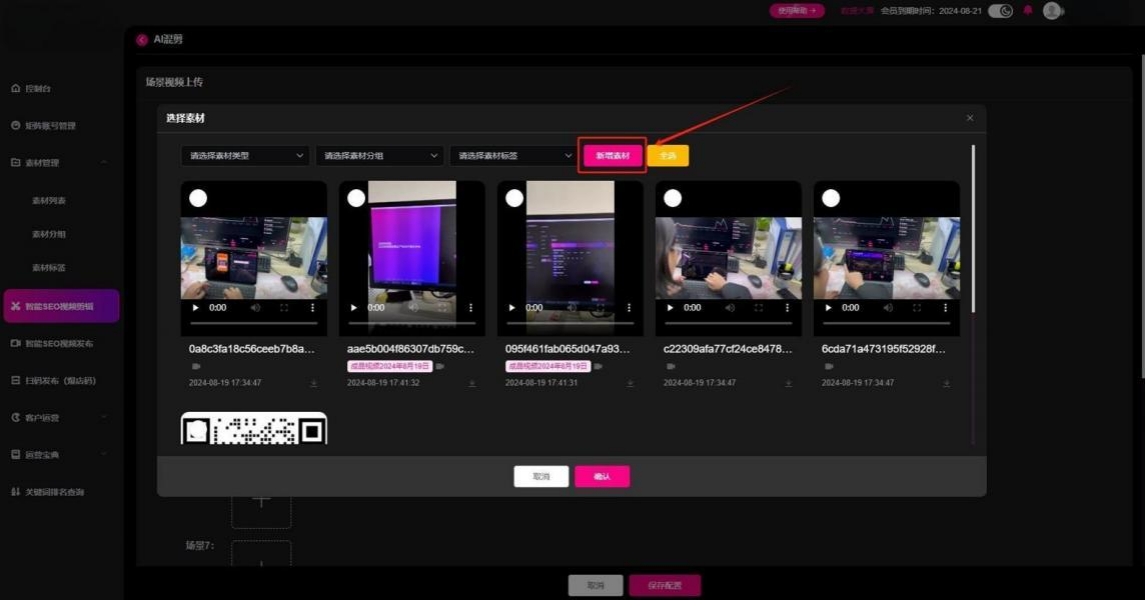Select the 0a8c3fa18c56ceeb7b8a video's radio circle

198,198
